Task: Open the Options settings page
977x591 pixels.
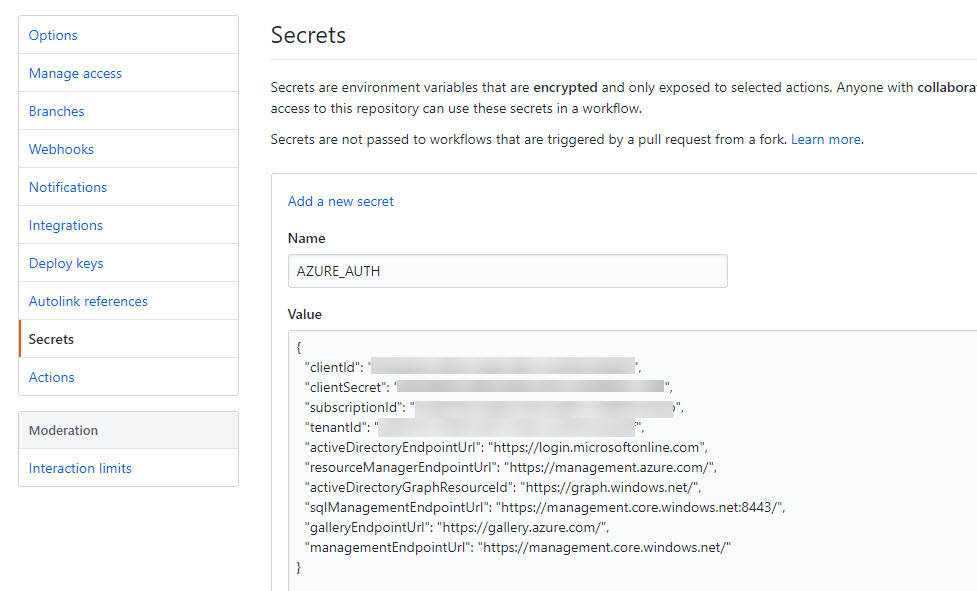Action: click(53, 35)
